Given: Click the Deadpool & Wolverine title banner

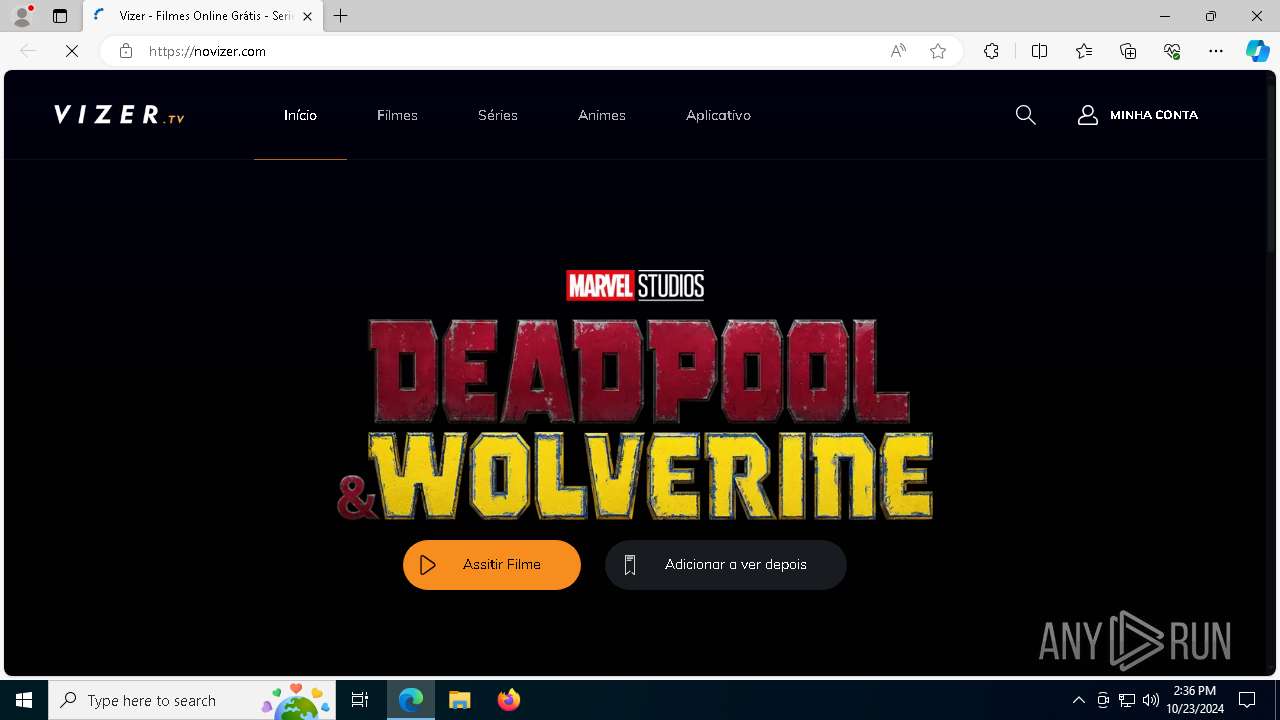Looking at the screenshot, I should tap(636, 395).
